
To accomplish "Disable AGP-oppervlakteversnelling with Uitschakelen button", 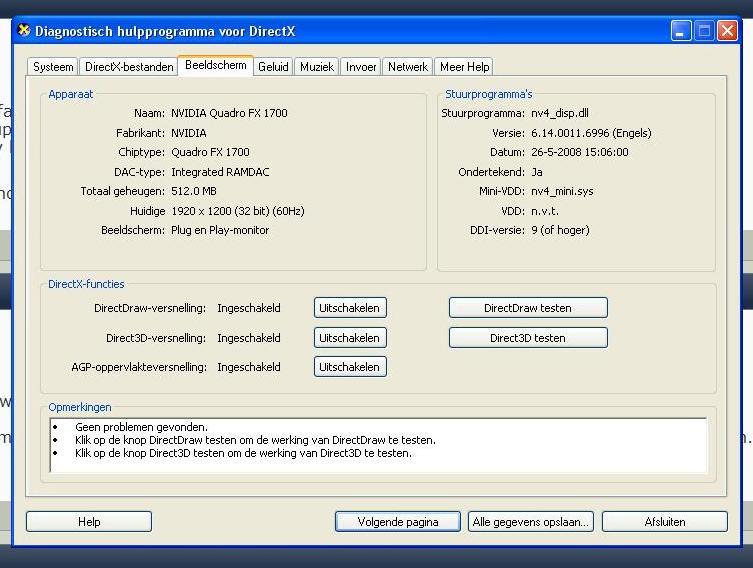I will click(x=350, y=367).
